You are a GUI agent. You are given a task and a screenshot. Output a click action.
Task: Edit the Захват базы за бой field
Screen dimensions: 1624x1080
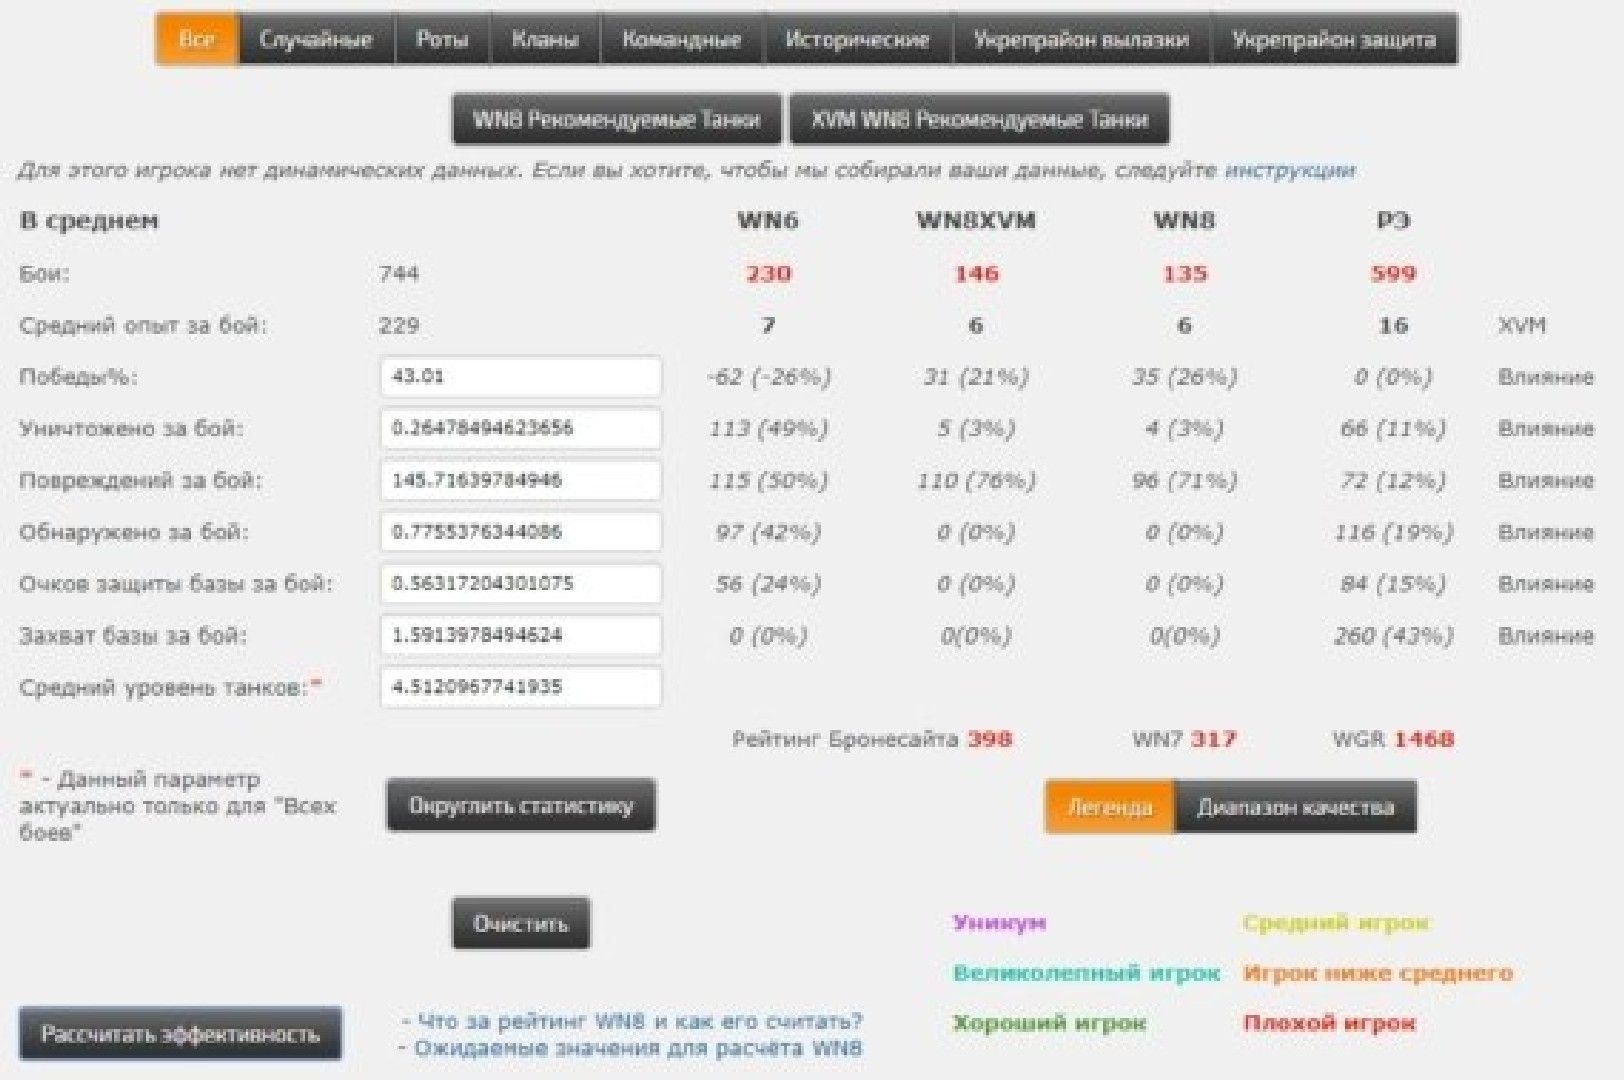click(521, 636)
